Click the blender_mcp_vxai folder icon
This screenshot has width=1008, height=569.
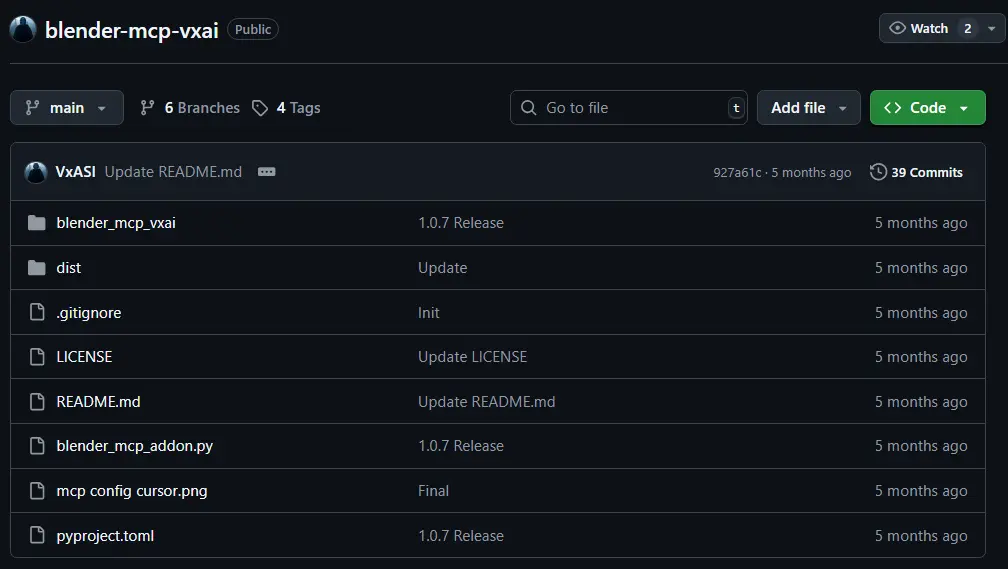tap(37, 223)
